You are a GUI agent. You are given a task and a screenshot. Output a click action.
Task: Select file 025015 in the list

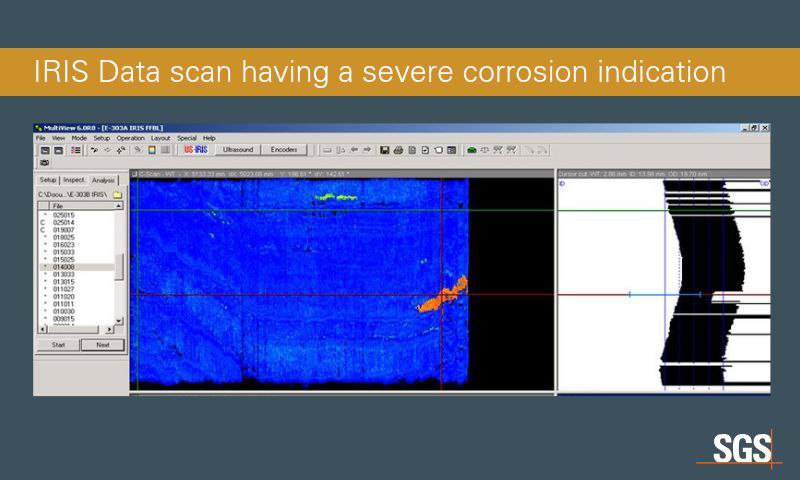64,215
